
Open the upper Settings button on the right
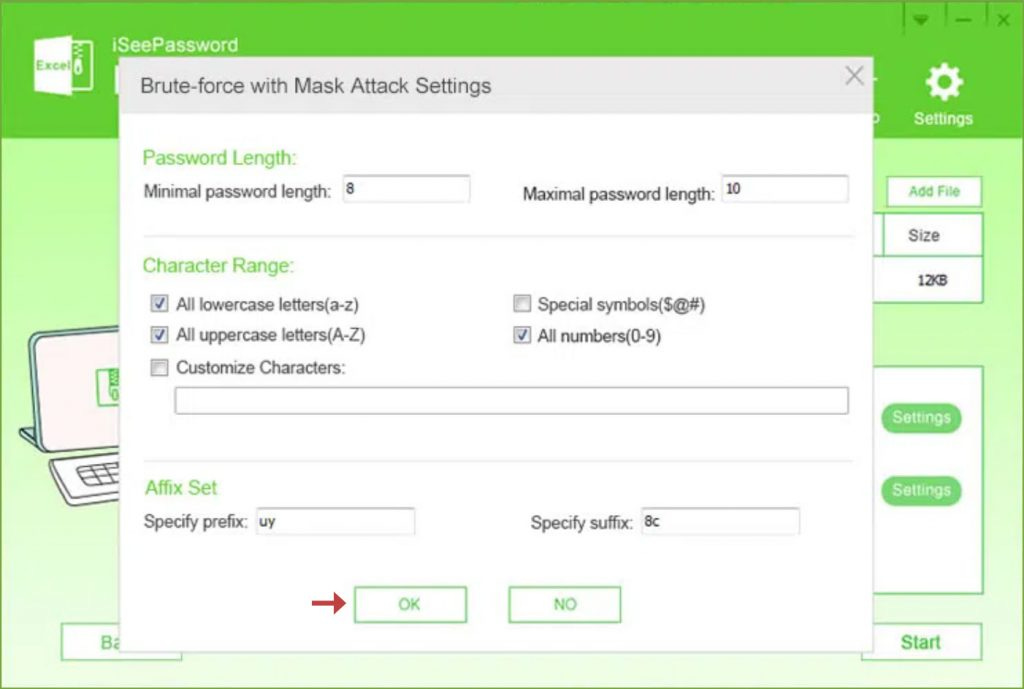click(x=919, y=418)
